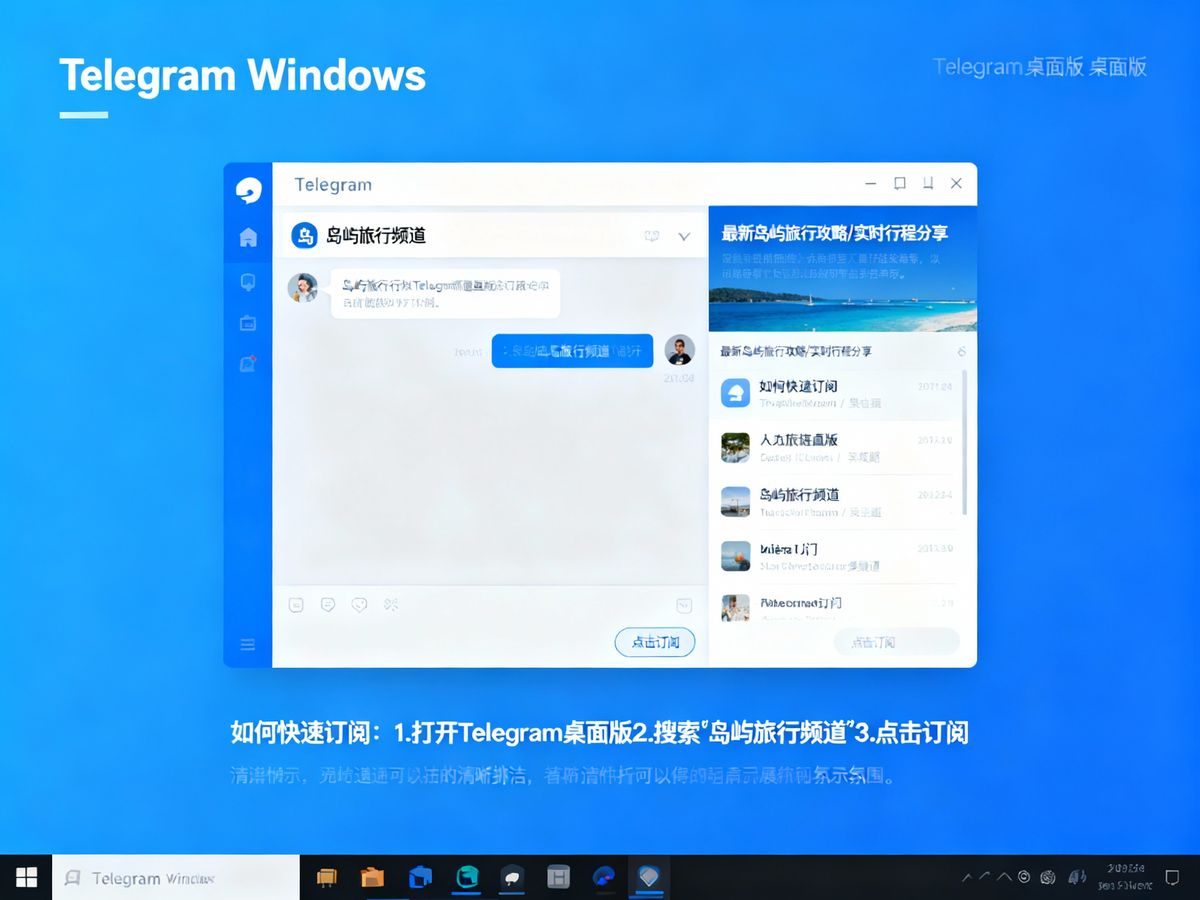The image size is (1200, 900).
Task: Click the briefcase icon in the sidebar
Action: pyautogui.click(x=248, y=323)
